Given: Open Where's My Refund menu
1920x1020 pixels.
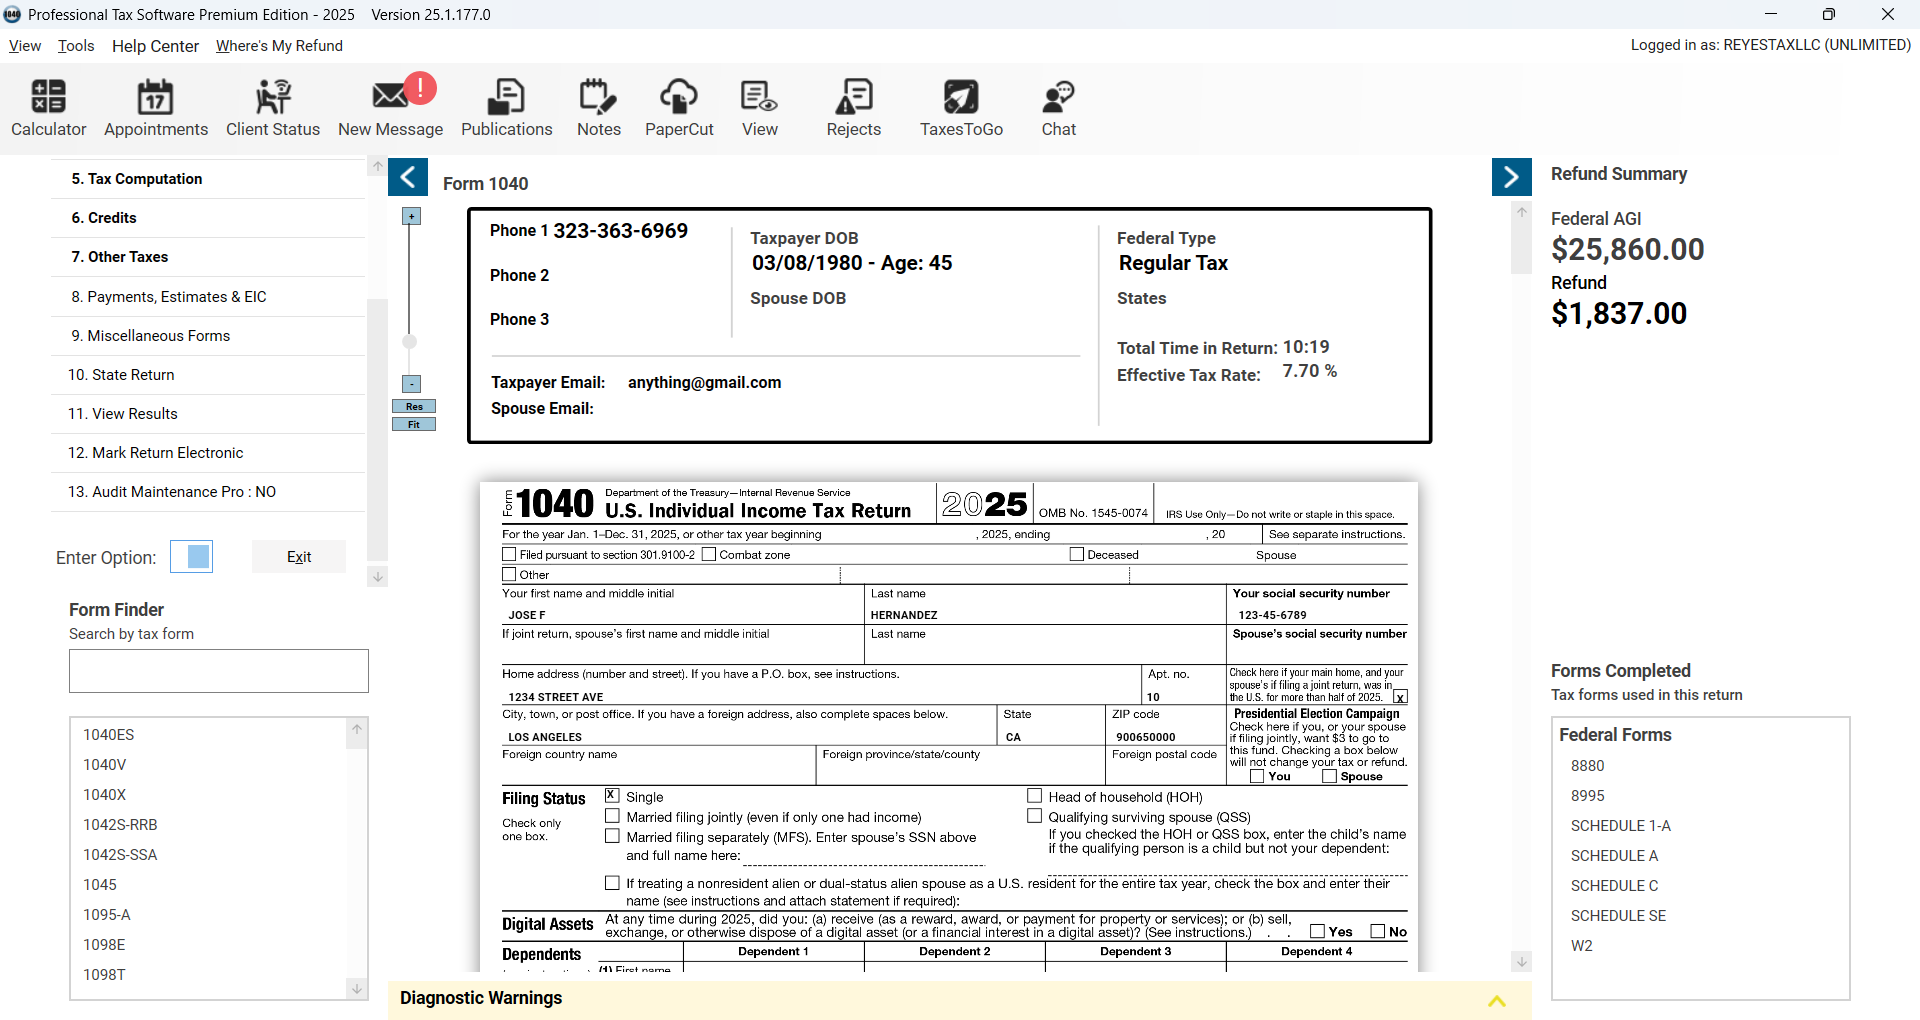Looking at the screenshot, I should (279, 46).
